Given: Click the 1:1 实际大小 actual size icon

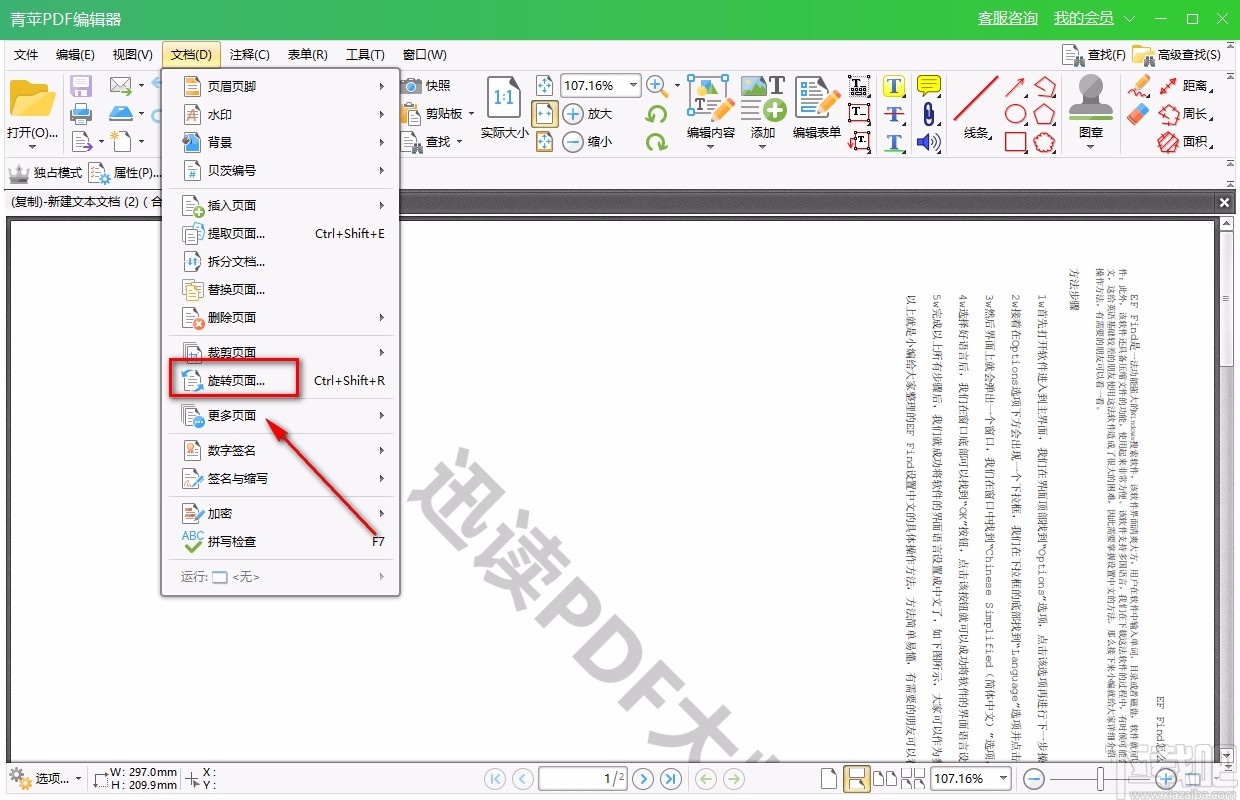Looking at the screenshot, I should (x=503, y=95).
